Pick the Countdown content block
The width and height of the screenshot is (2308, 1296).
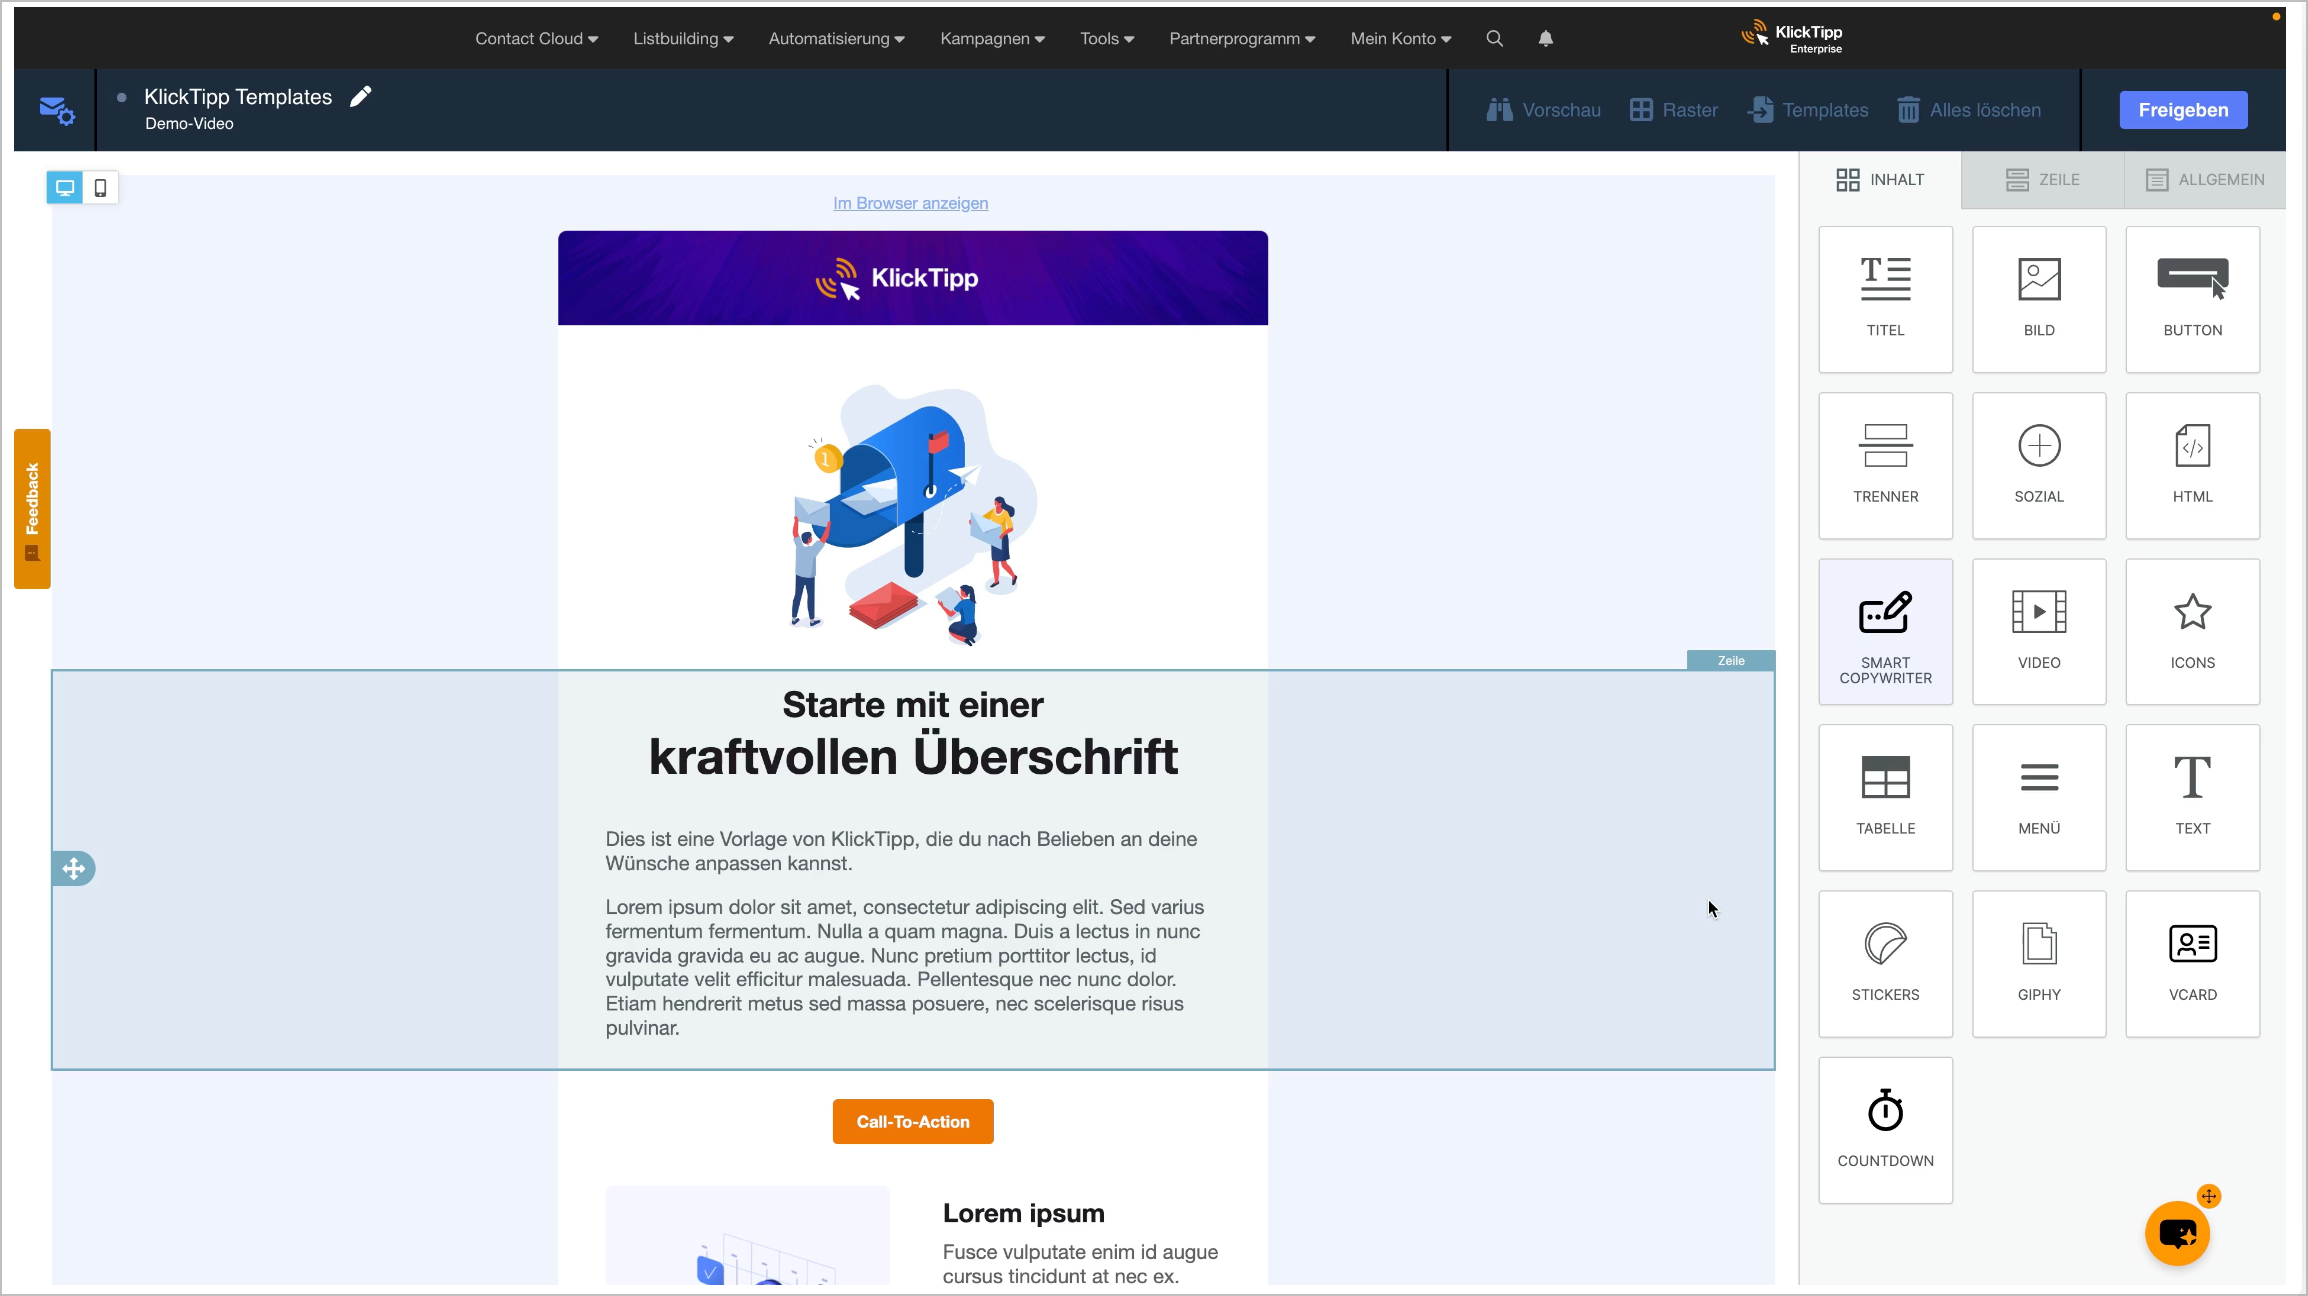tap(1885, 1130)
